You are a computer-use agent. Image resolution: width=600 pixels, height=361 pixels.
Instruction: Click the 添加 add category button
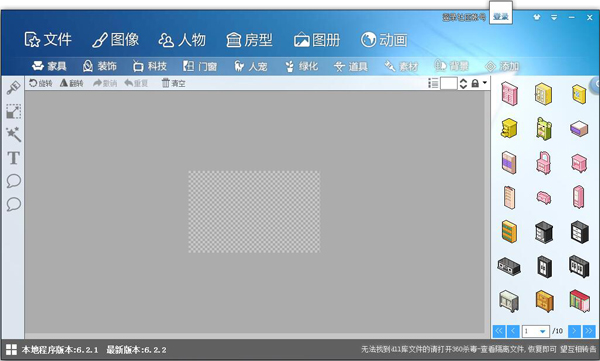(x=502, y=66)
